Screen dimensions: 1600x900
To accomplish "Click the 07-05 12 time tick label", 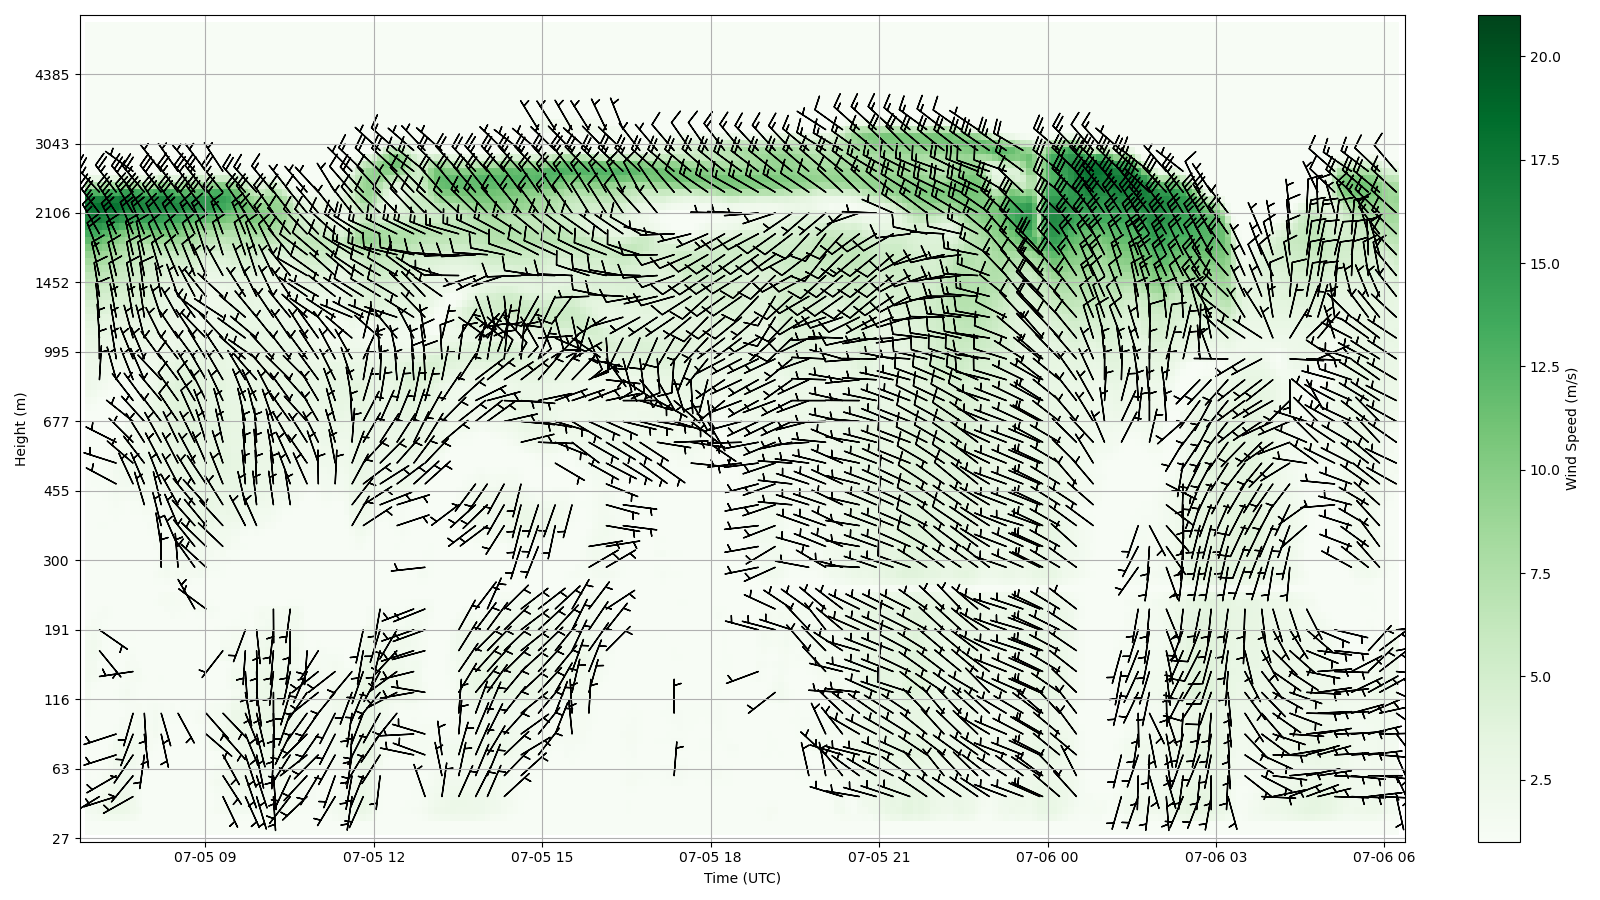I will pos(374,857).
